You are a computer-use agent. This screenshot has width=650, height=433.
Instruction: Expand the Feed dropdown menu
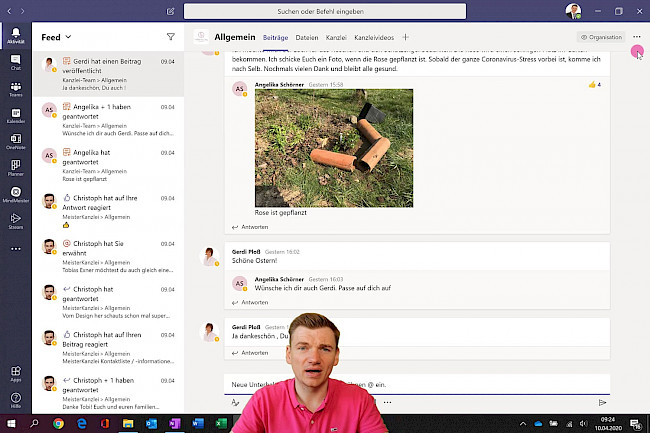67,37
